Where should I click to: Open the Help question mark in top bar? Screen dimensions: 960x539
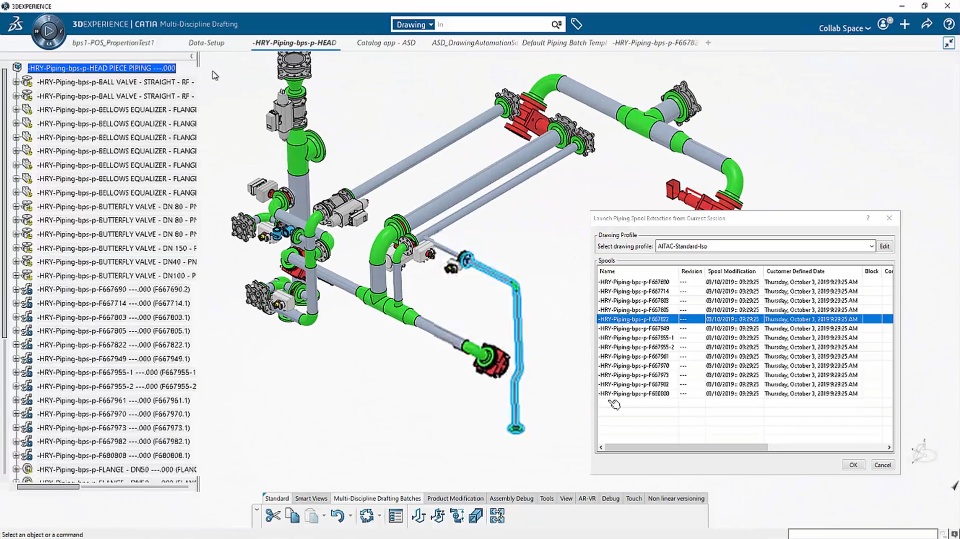948,24
